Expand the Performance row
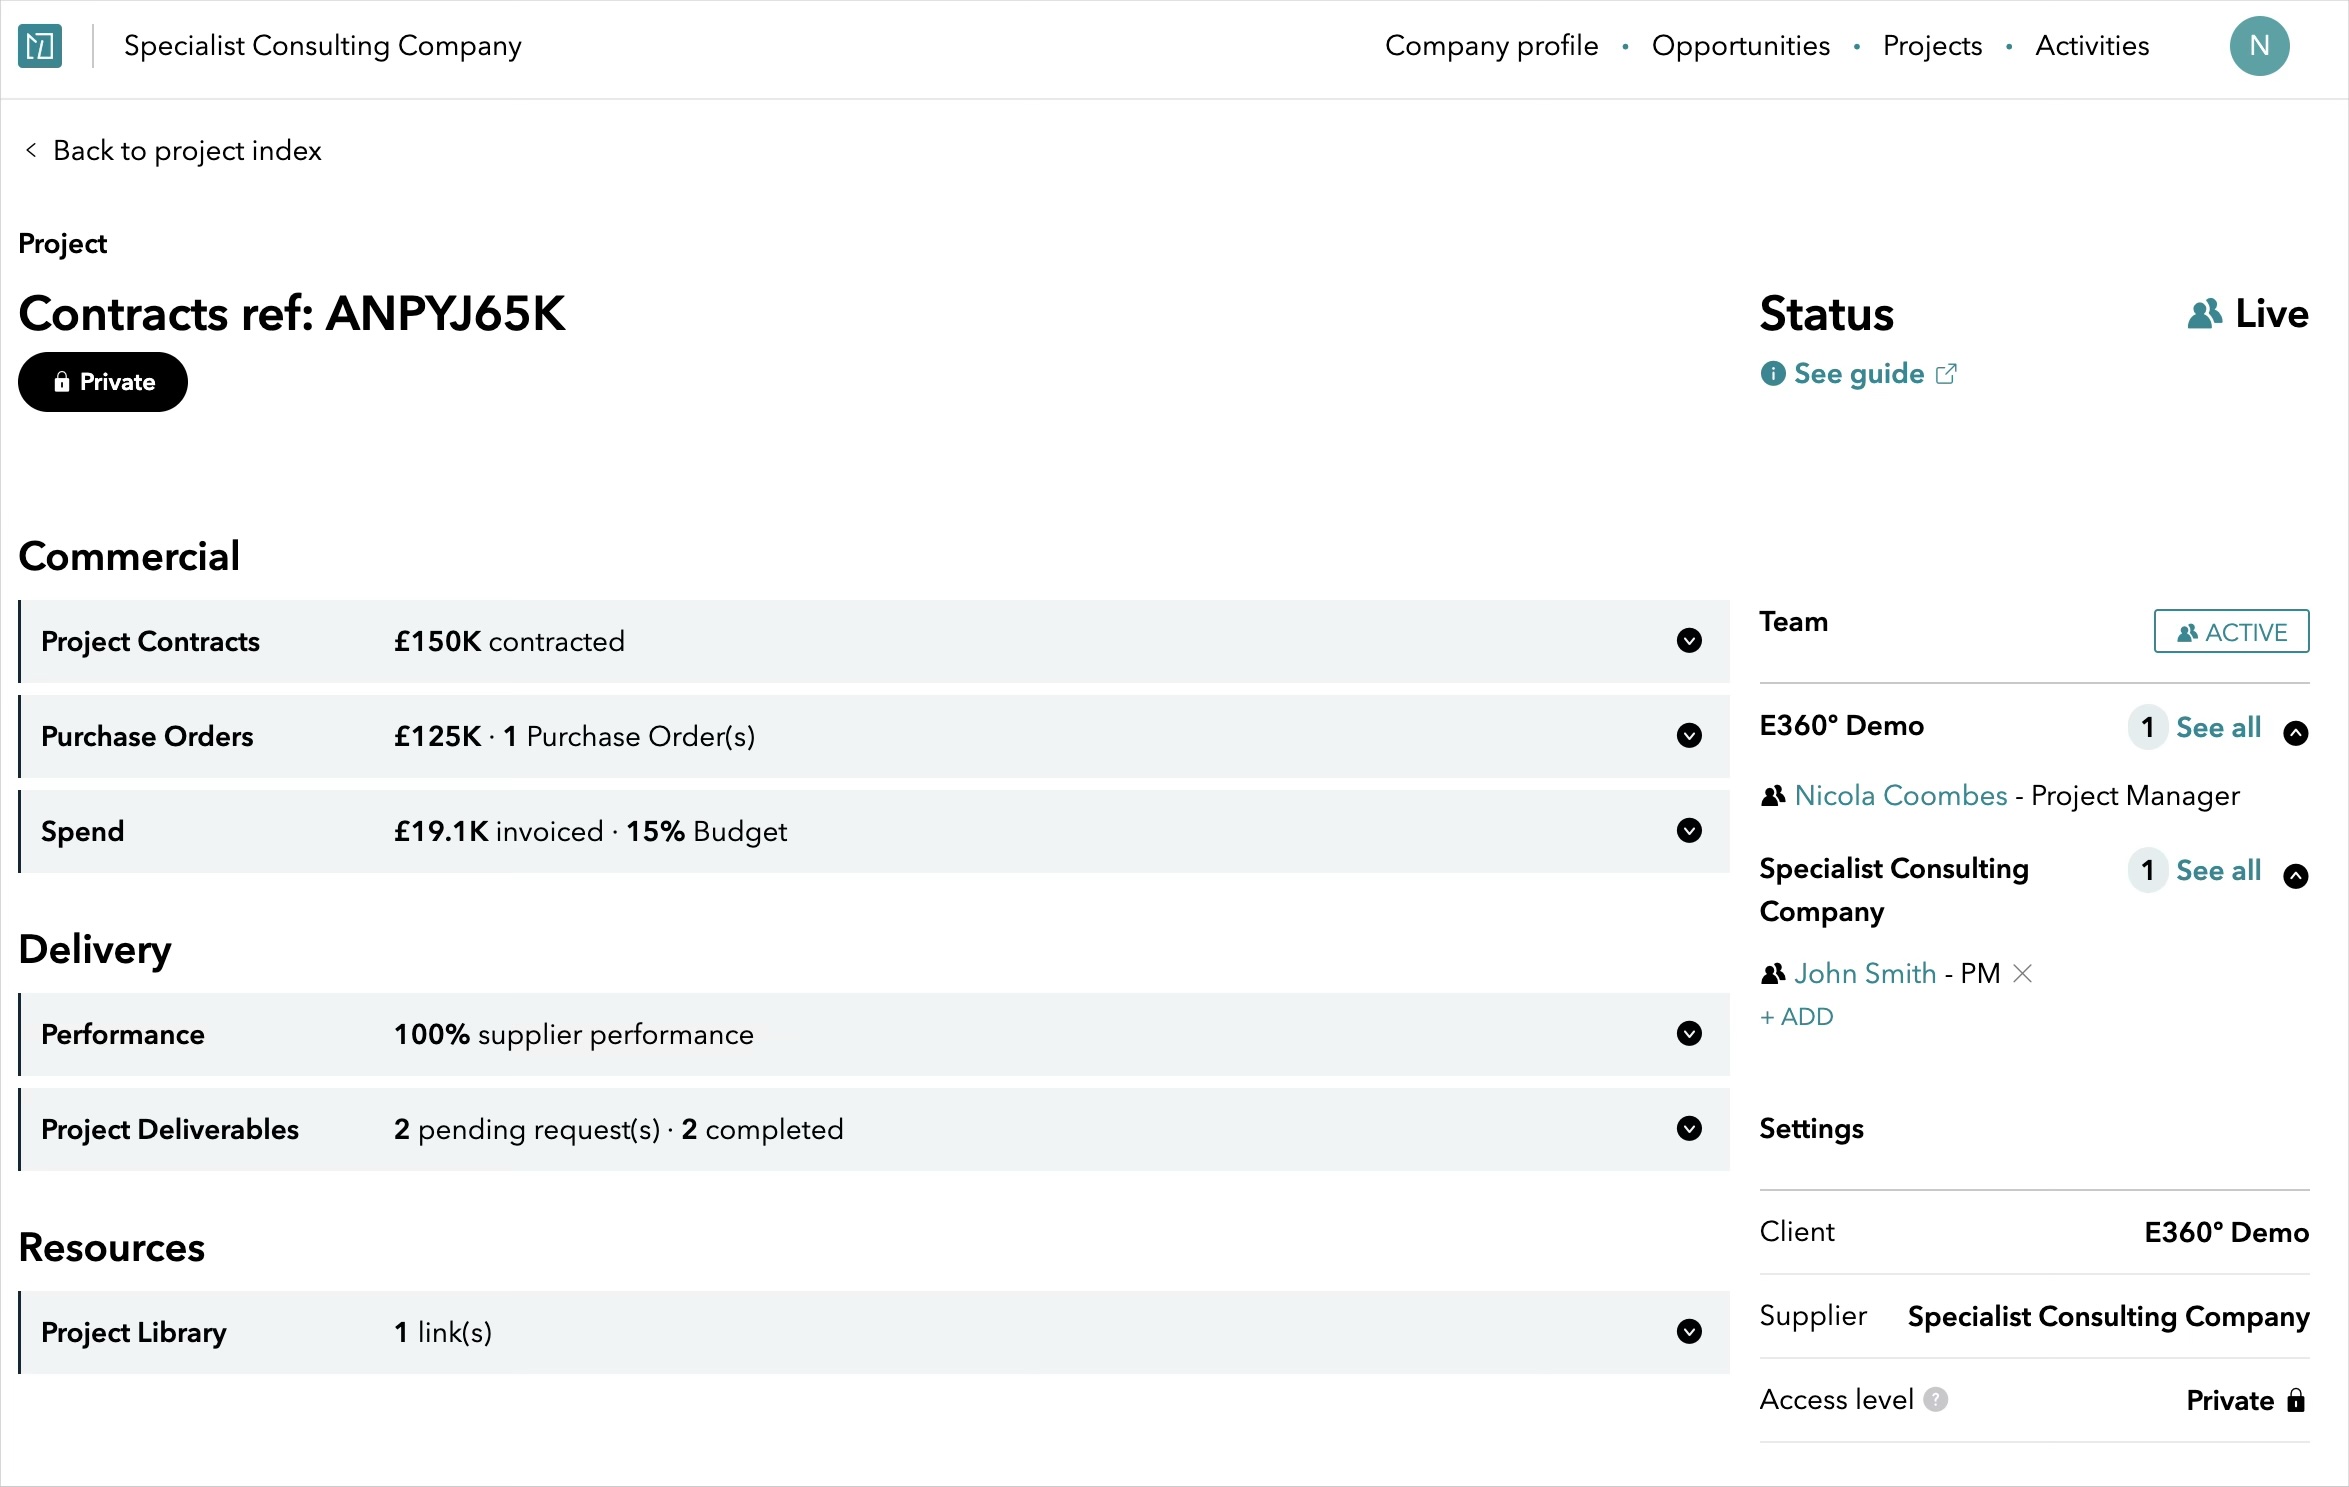Screen dimensions: 2349x1487 pos(1689,1034)
